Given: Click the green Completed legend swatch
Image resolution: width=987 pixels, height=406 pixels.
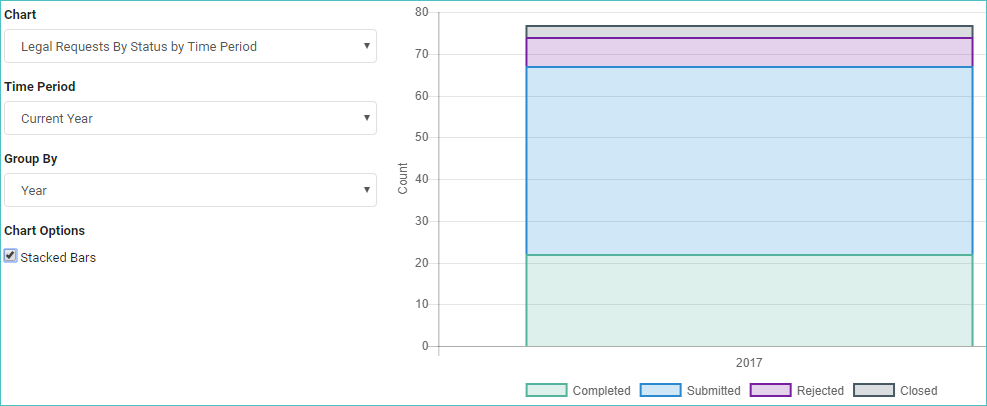Looking at the screenshot, I should click(x=546, y=390).
